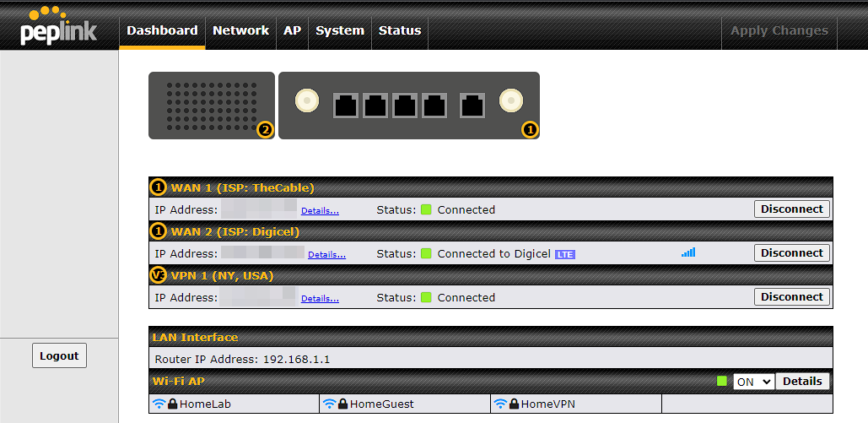Click the WAN 1 green status indicator
The height and width of the screenshot is (423, 868).
pos(426,210)
